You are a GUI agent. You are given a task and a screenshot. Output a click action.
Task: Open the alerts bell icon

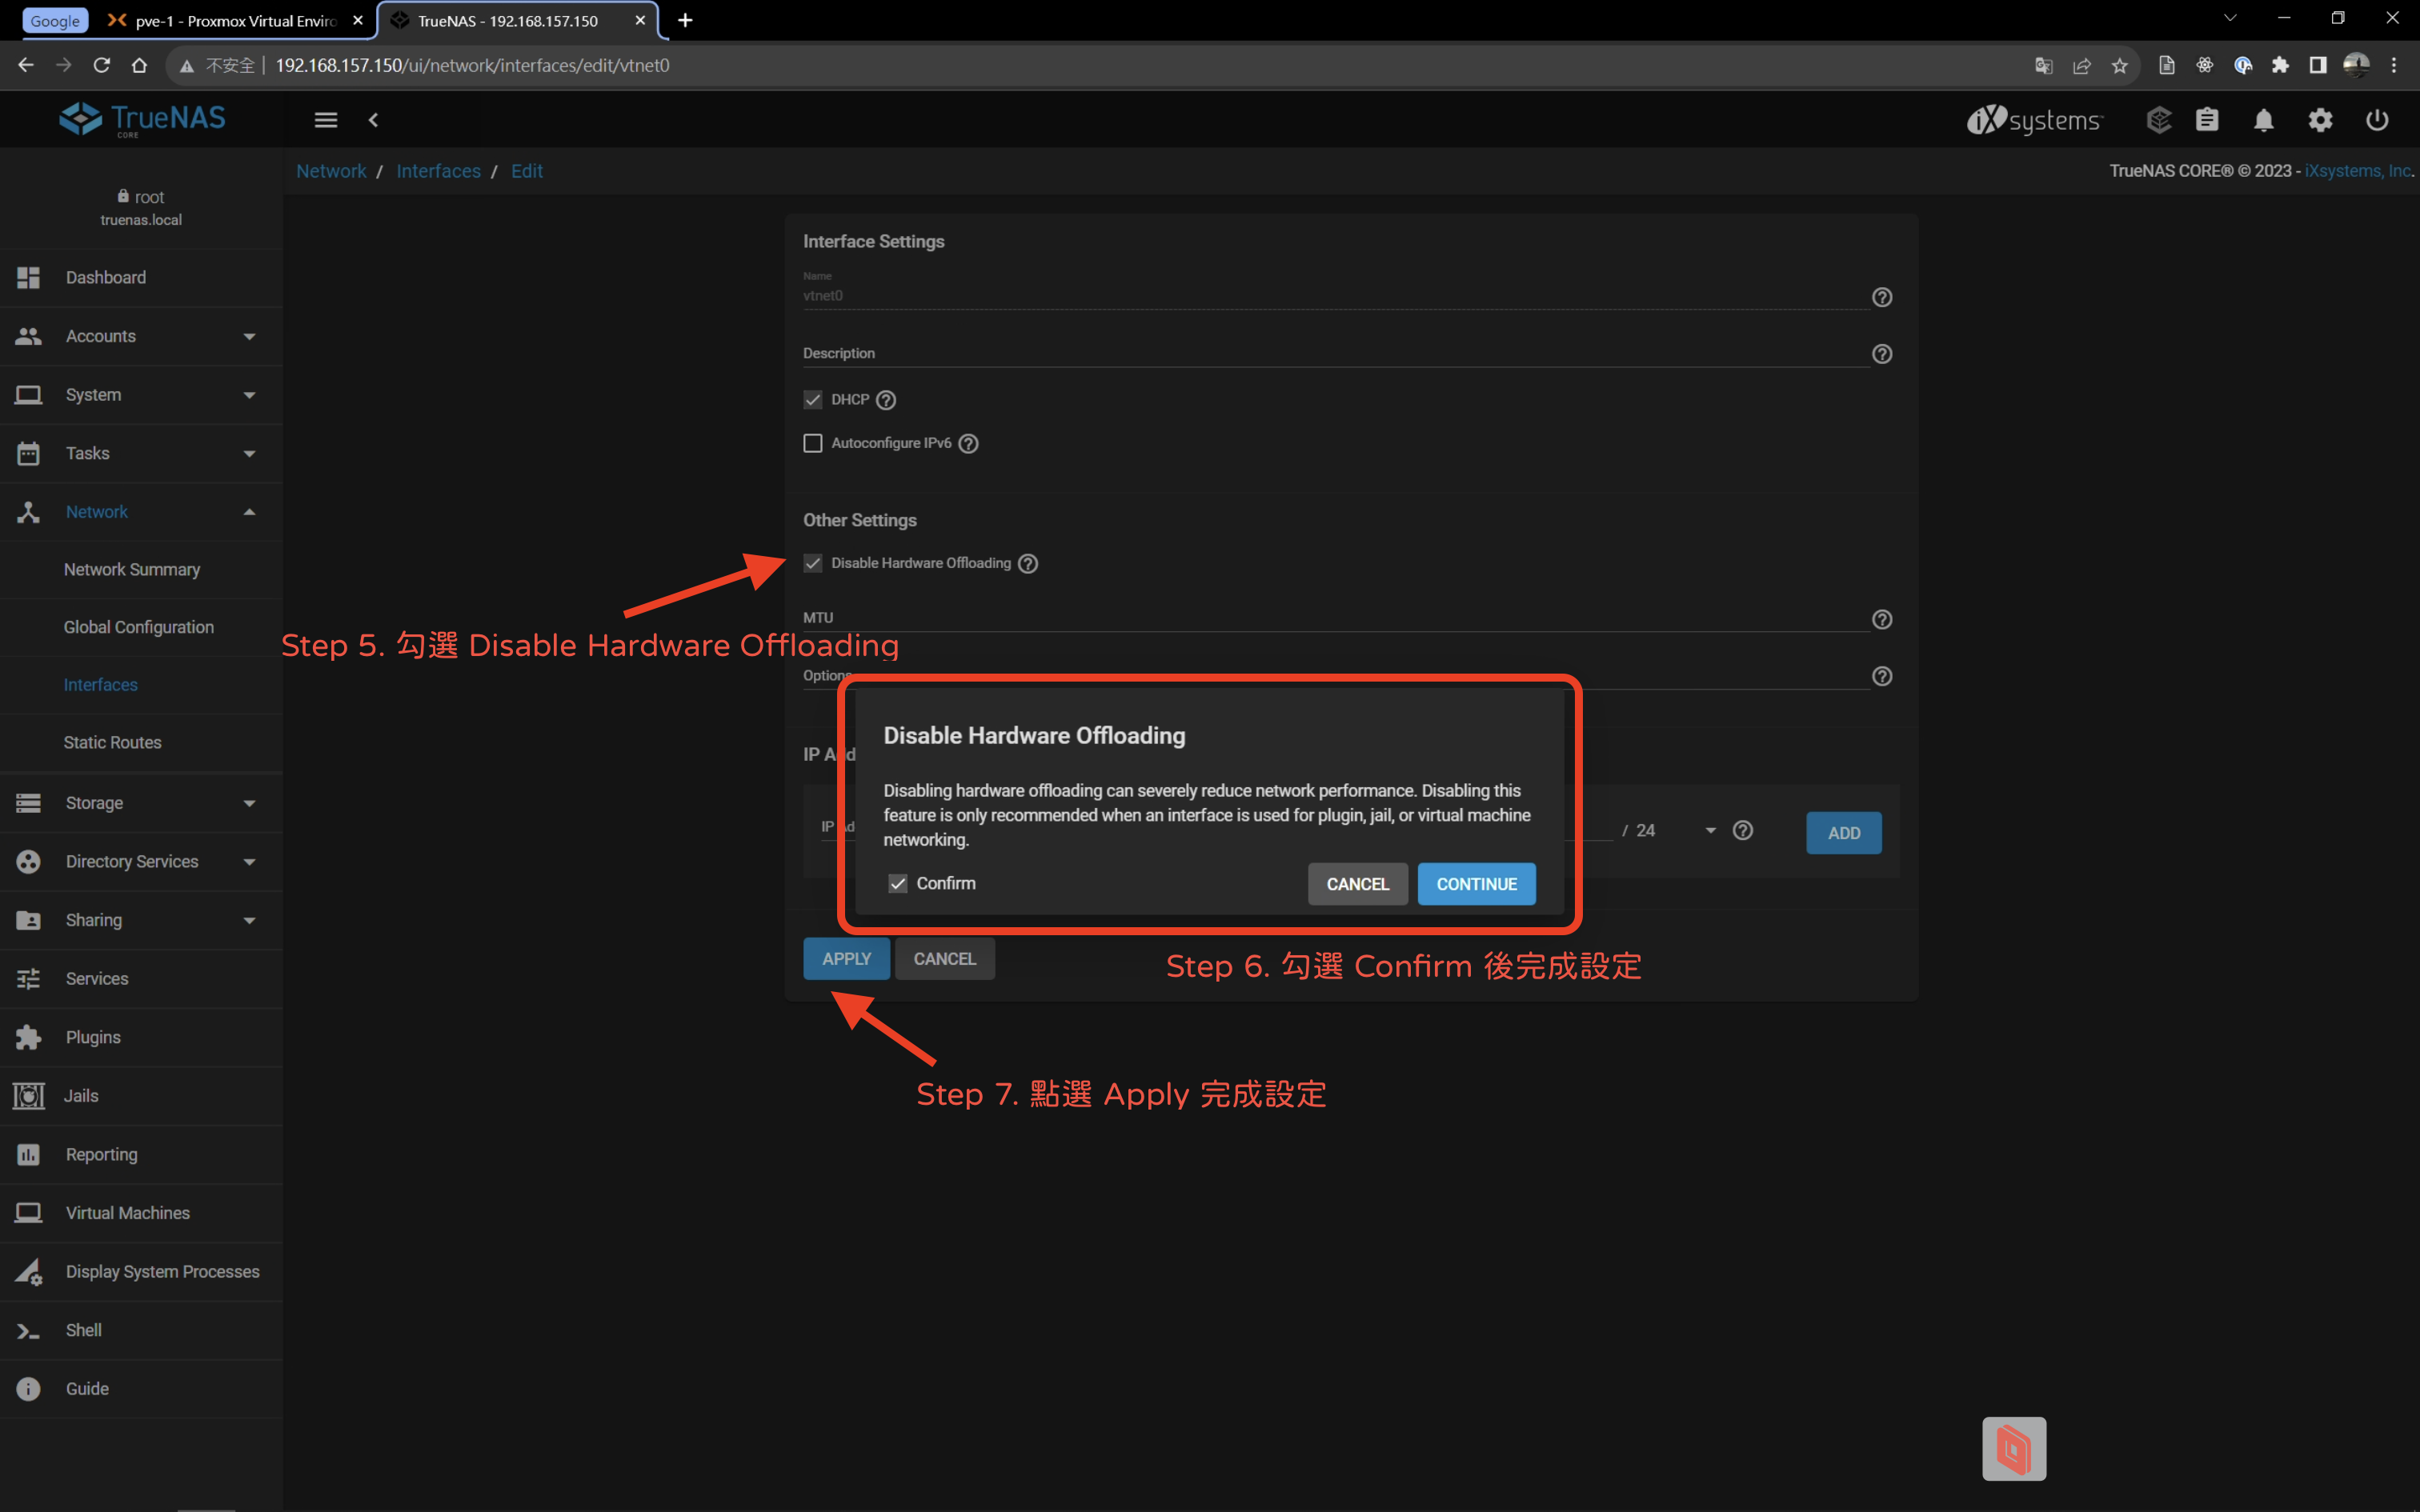(x=2263, y=120)
